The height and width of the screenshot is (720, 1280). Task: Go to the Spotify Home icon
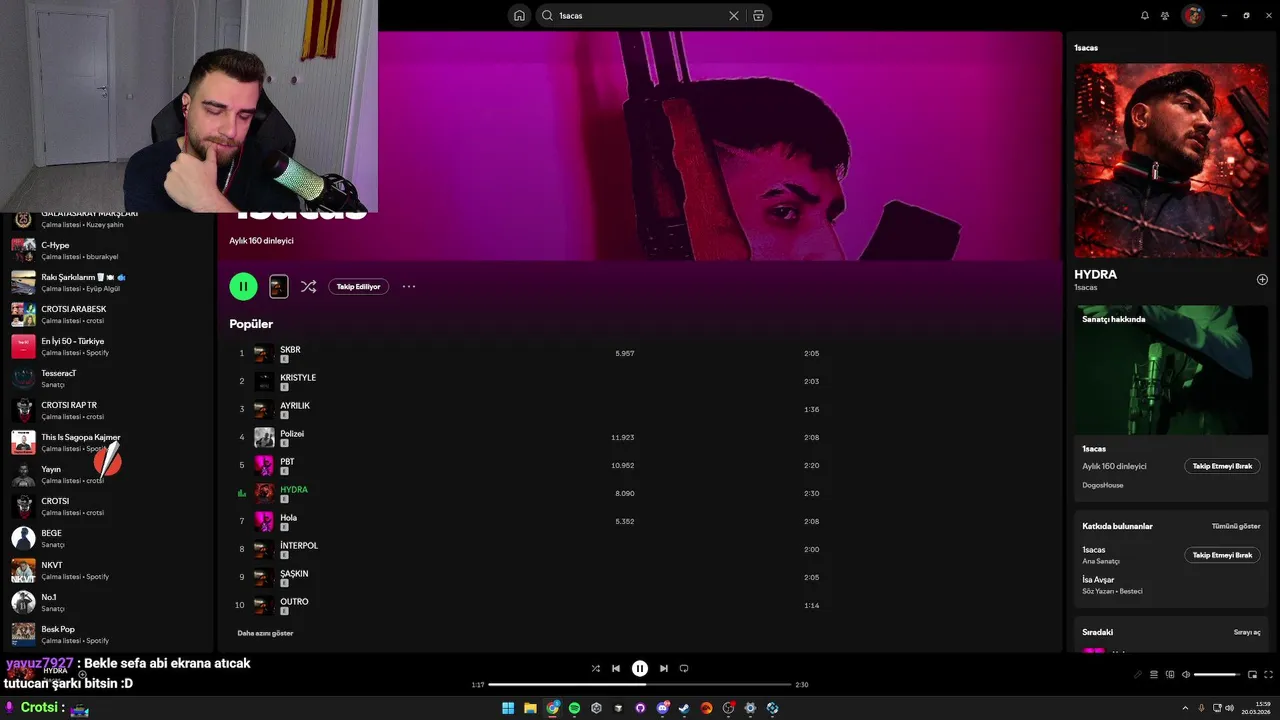(519, 16)
